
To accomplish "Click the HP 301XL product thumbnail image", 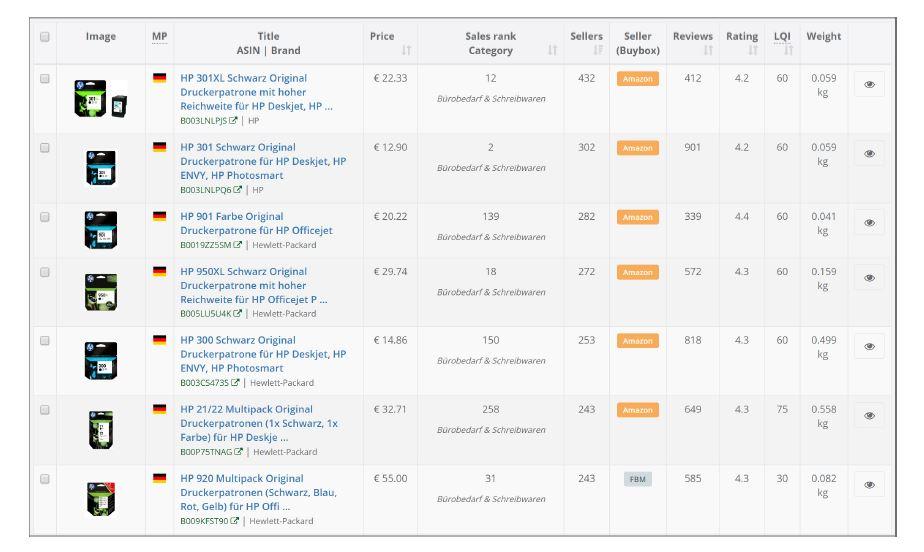I will coord(101,98).
